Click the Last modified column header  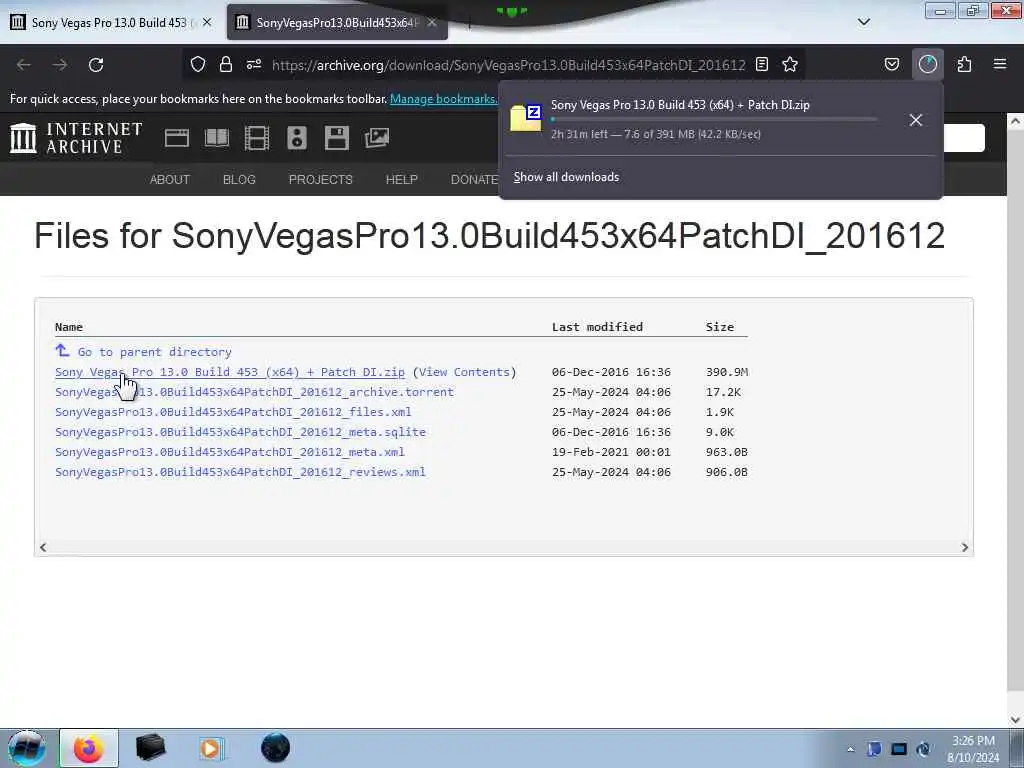(597, 327)
